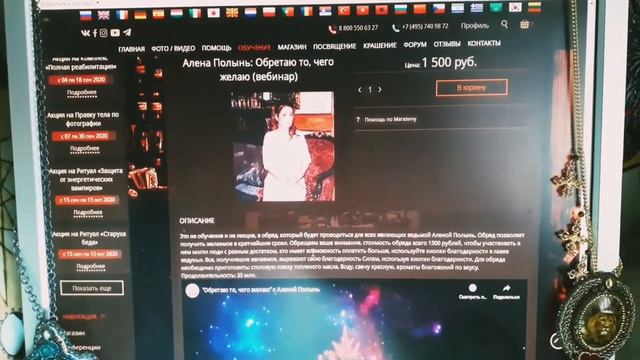Click the quantity field showing 1
The height and width of the screenshot is (360, 640).
pyautogui.click(x=370, y=90)
